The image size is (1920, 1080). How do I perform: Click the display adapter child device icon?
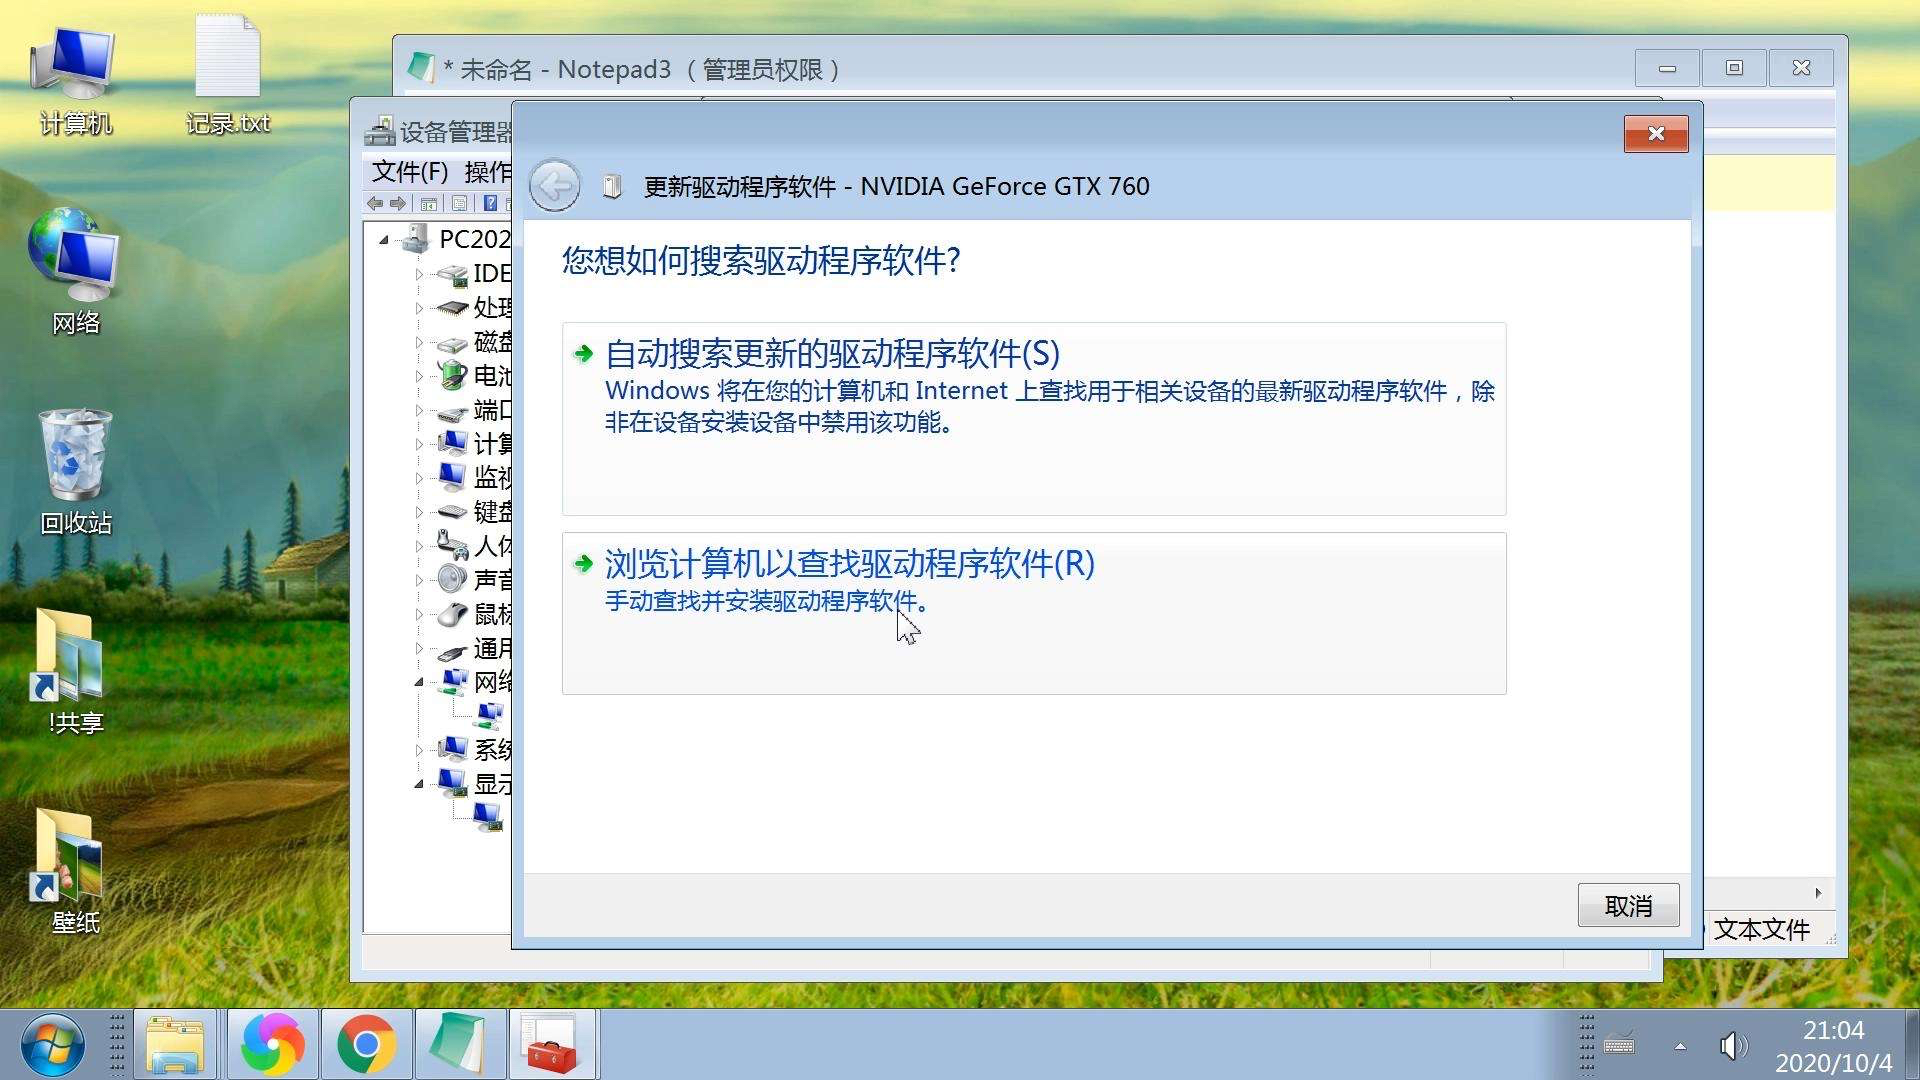click(x=488, y=817)
